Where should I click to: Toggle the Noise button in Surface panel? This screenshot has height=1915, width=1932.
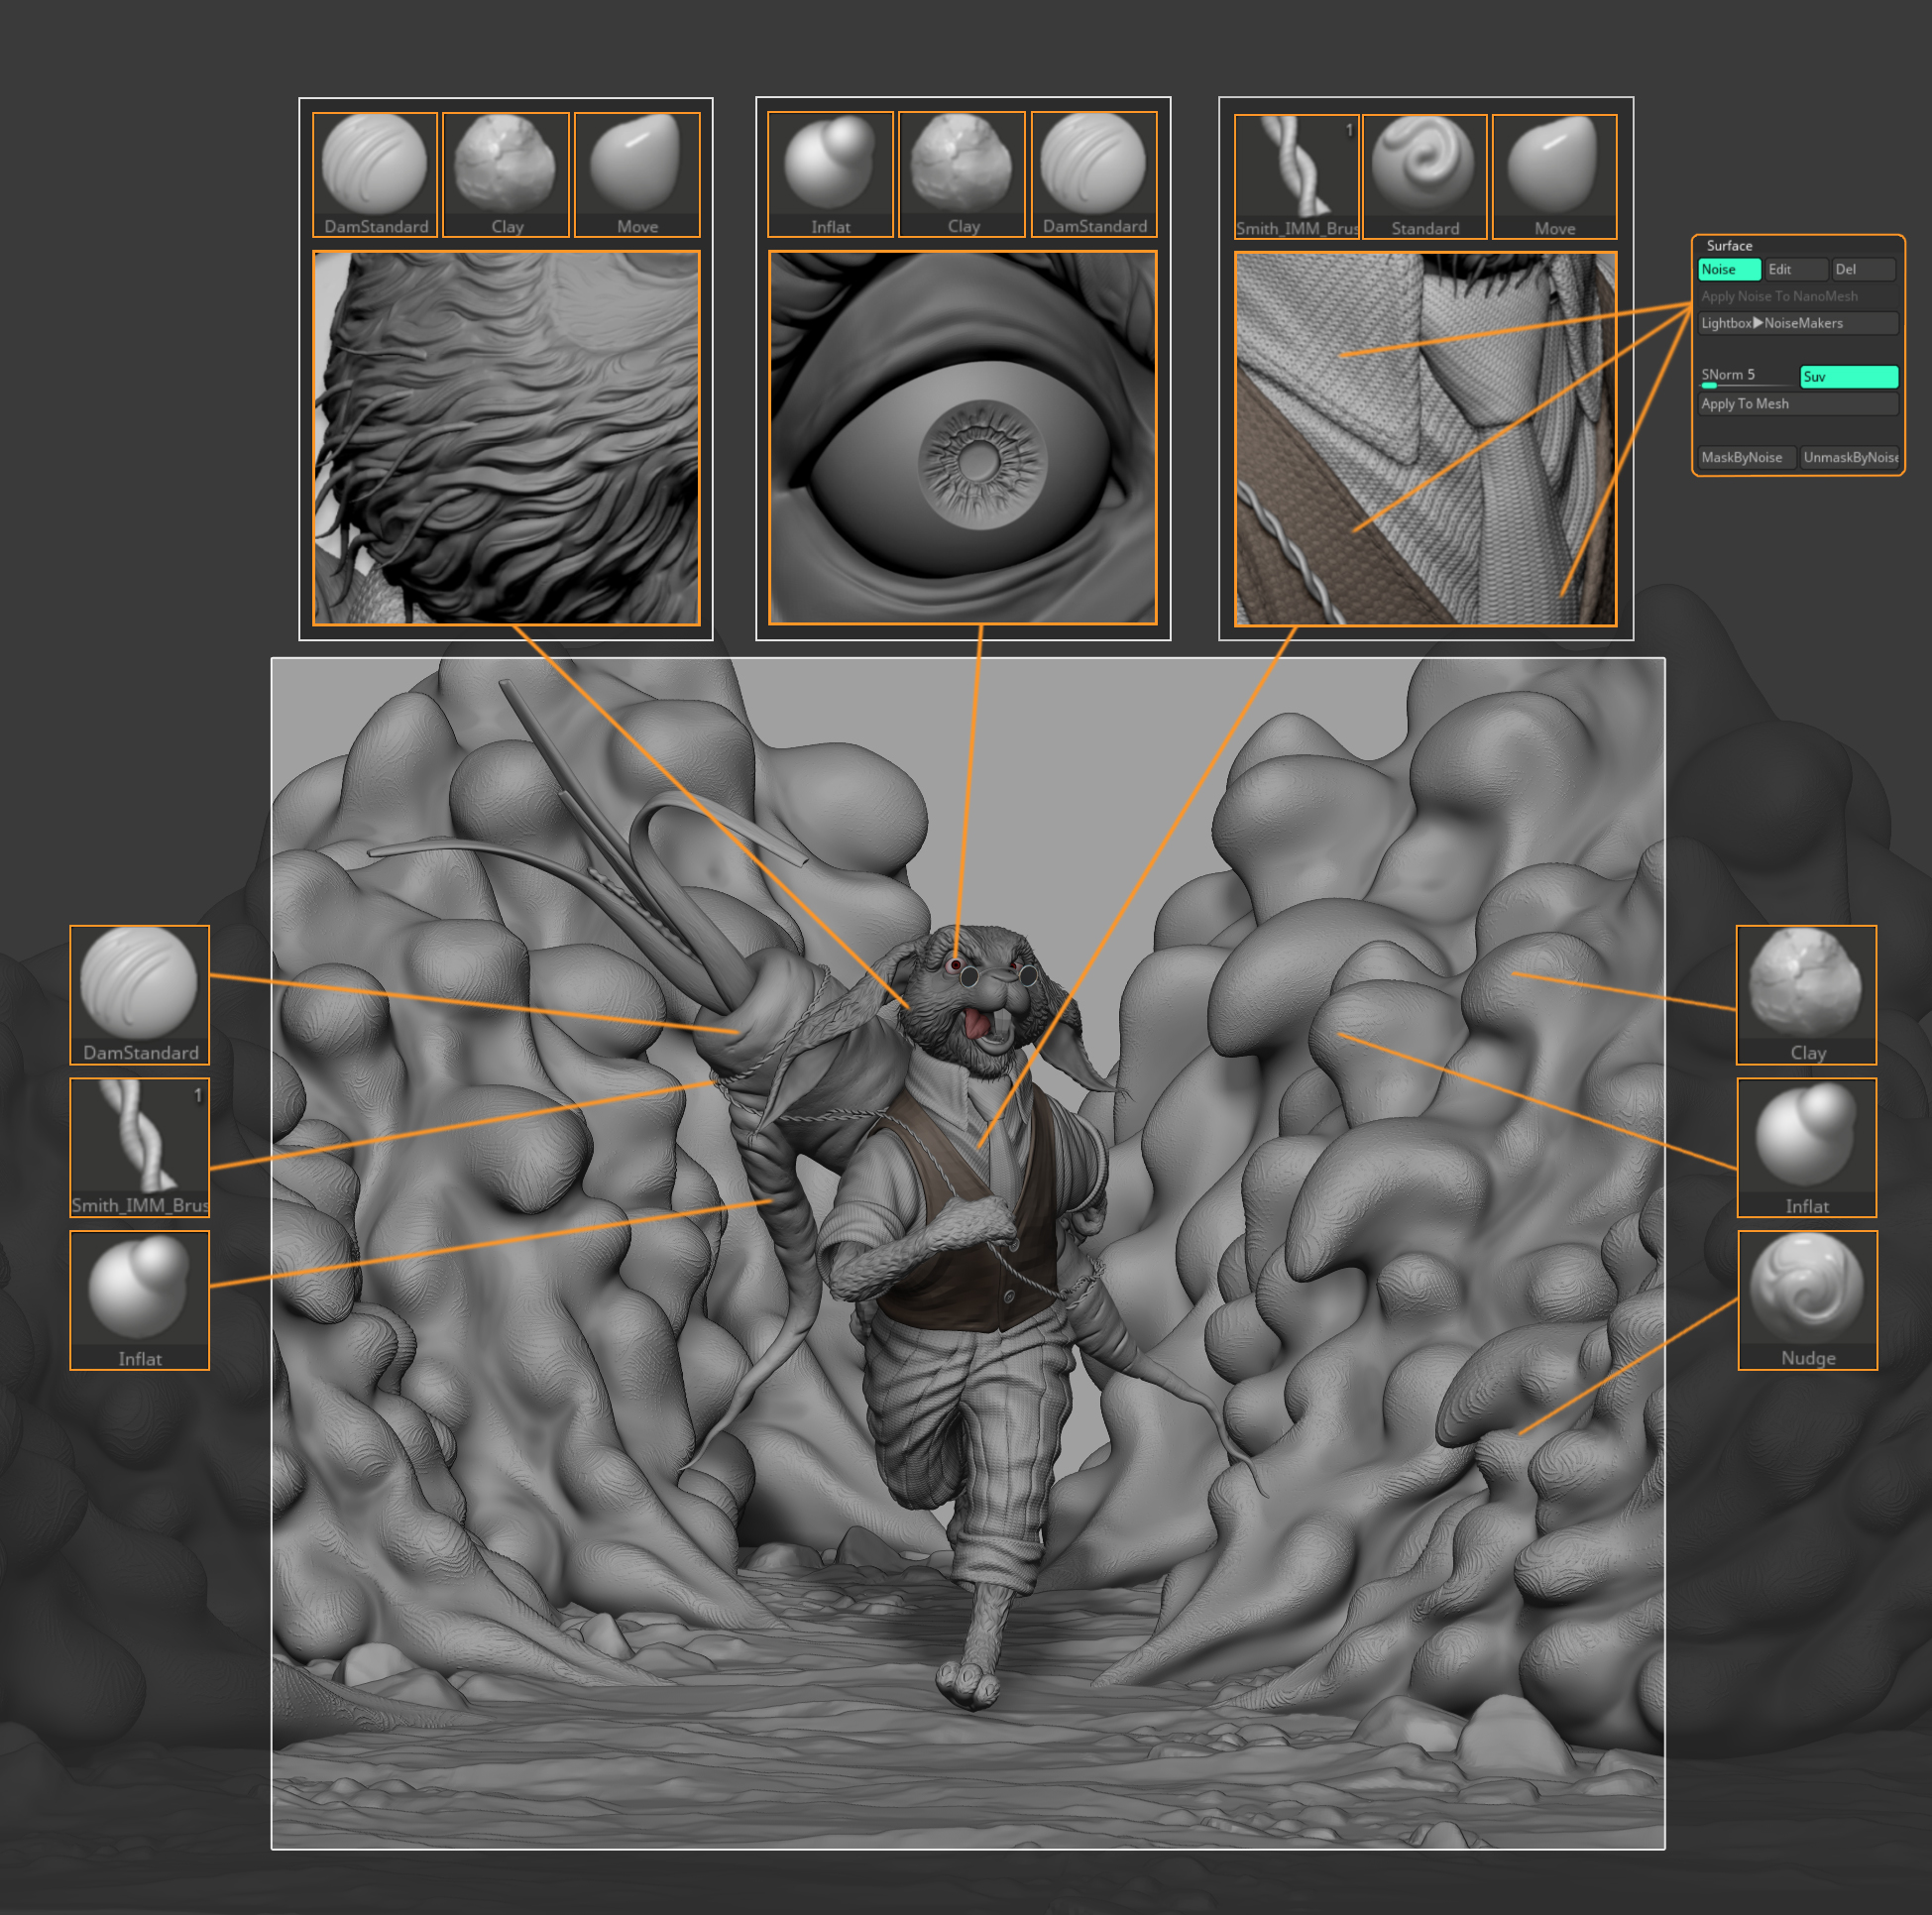coord(1728,269)
